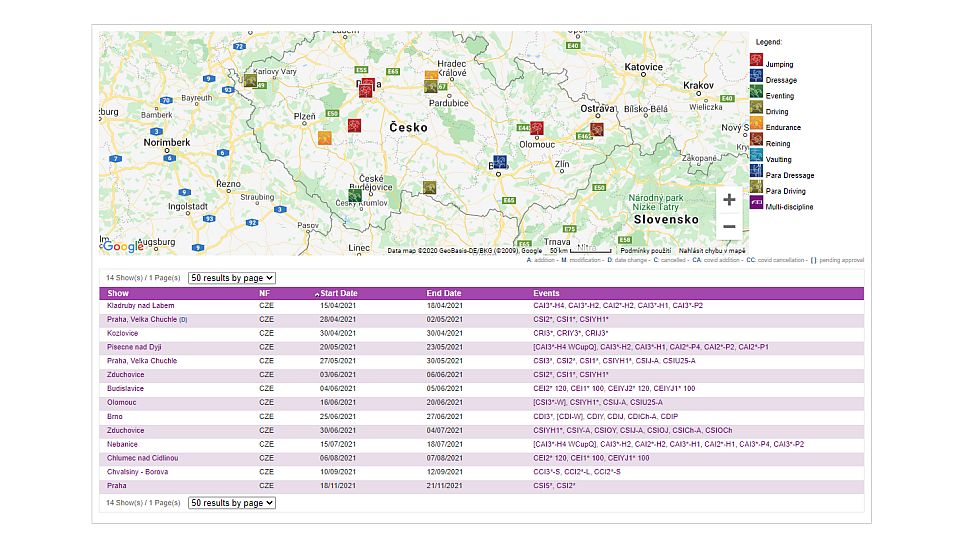Viewport: 960px width, 540px height.
Task: Open the Chlumec nad Cidlinou show
Action: (143, 458)
